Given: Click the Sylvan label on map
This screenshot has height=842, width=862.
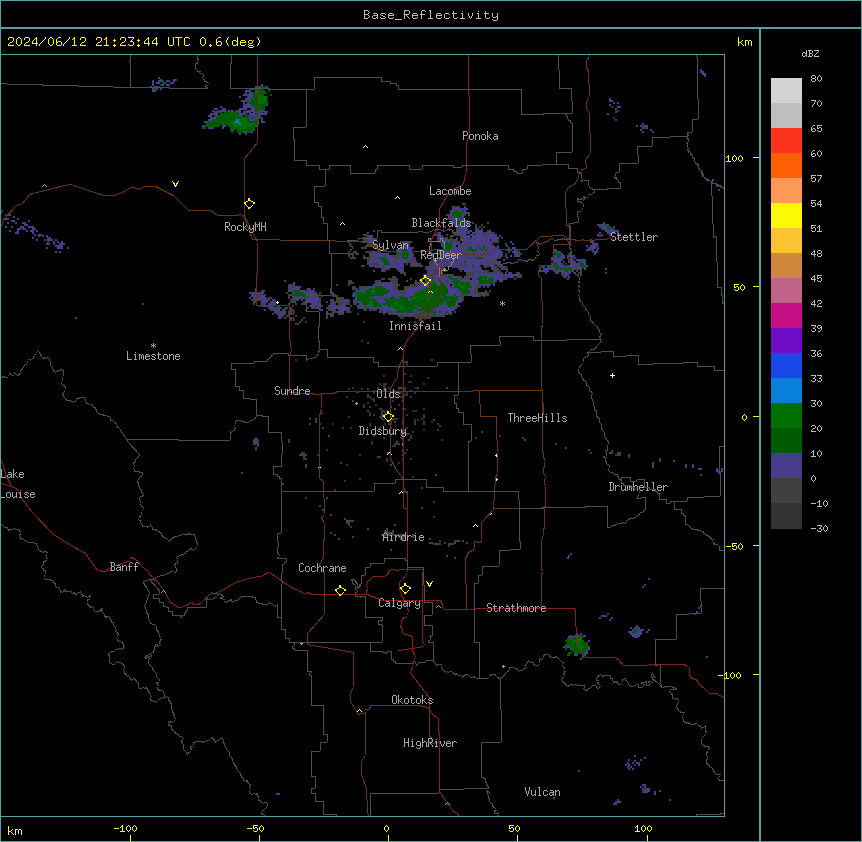Looking at the screenshot, I should click(x=391, y=245).
